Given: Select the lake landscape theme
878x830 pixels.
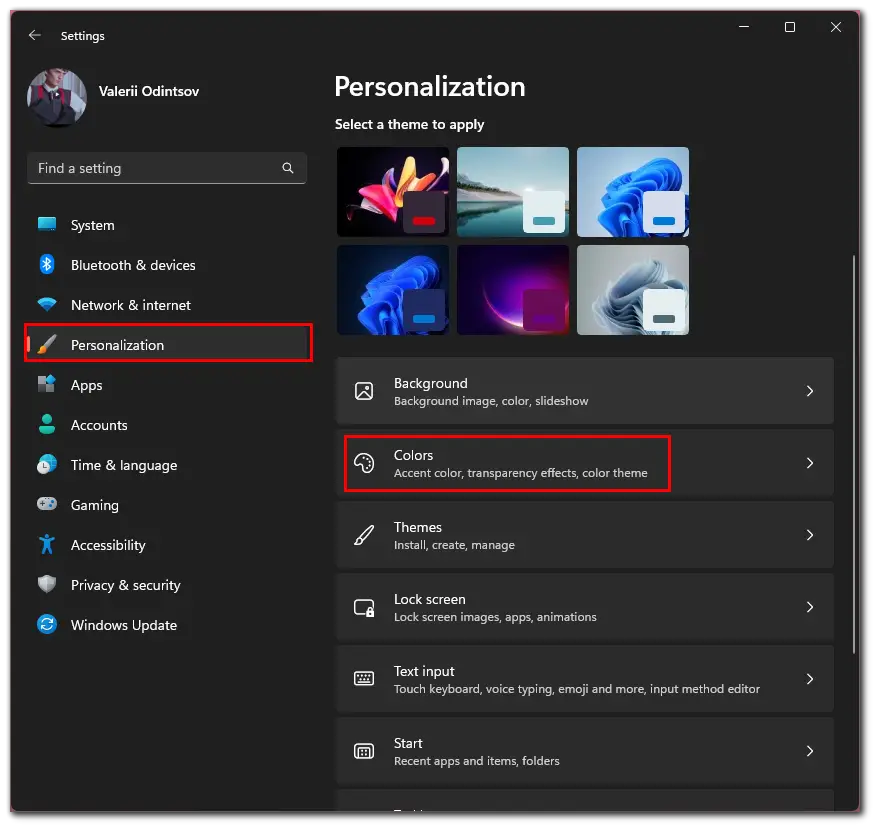Looking at the screenshot, I should point(513,192).
